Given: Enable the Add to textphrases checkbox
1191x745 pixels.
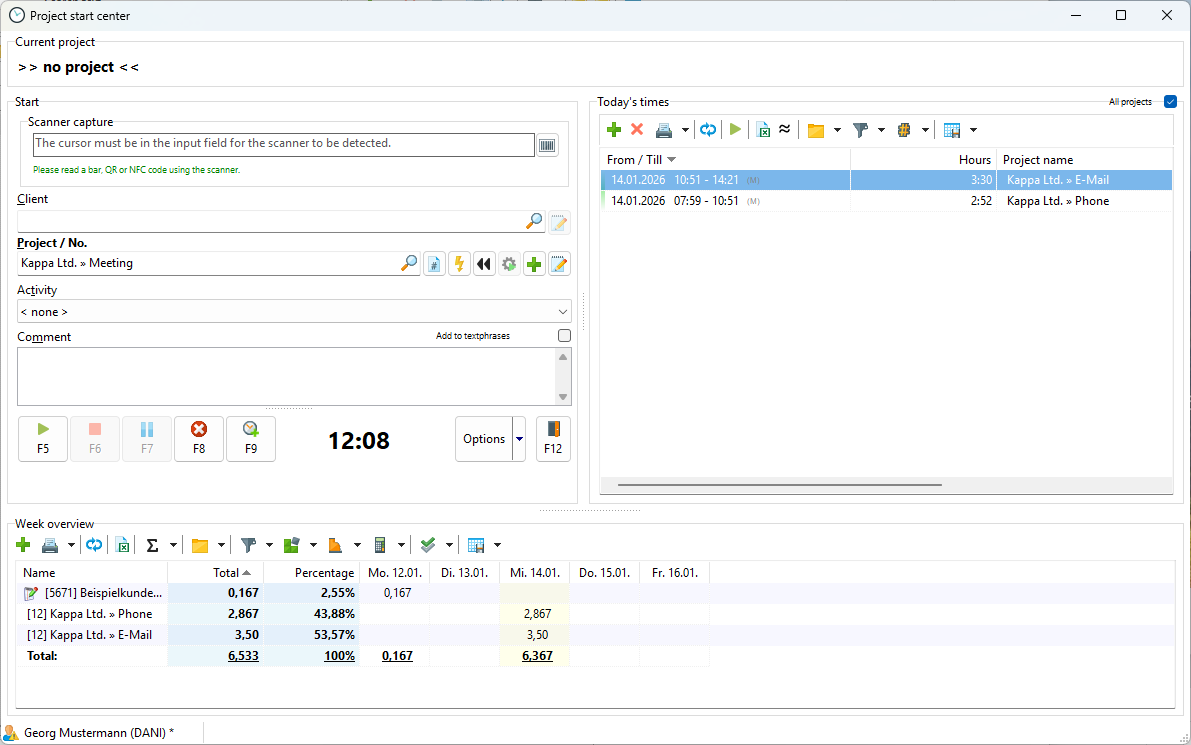Looking at the screenshot, I should click(x=564, y=336).
